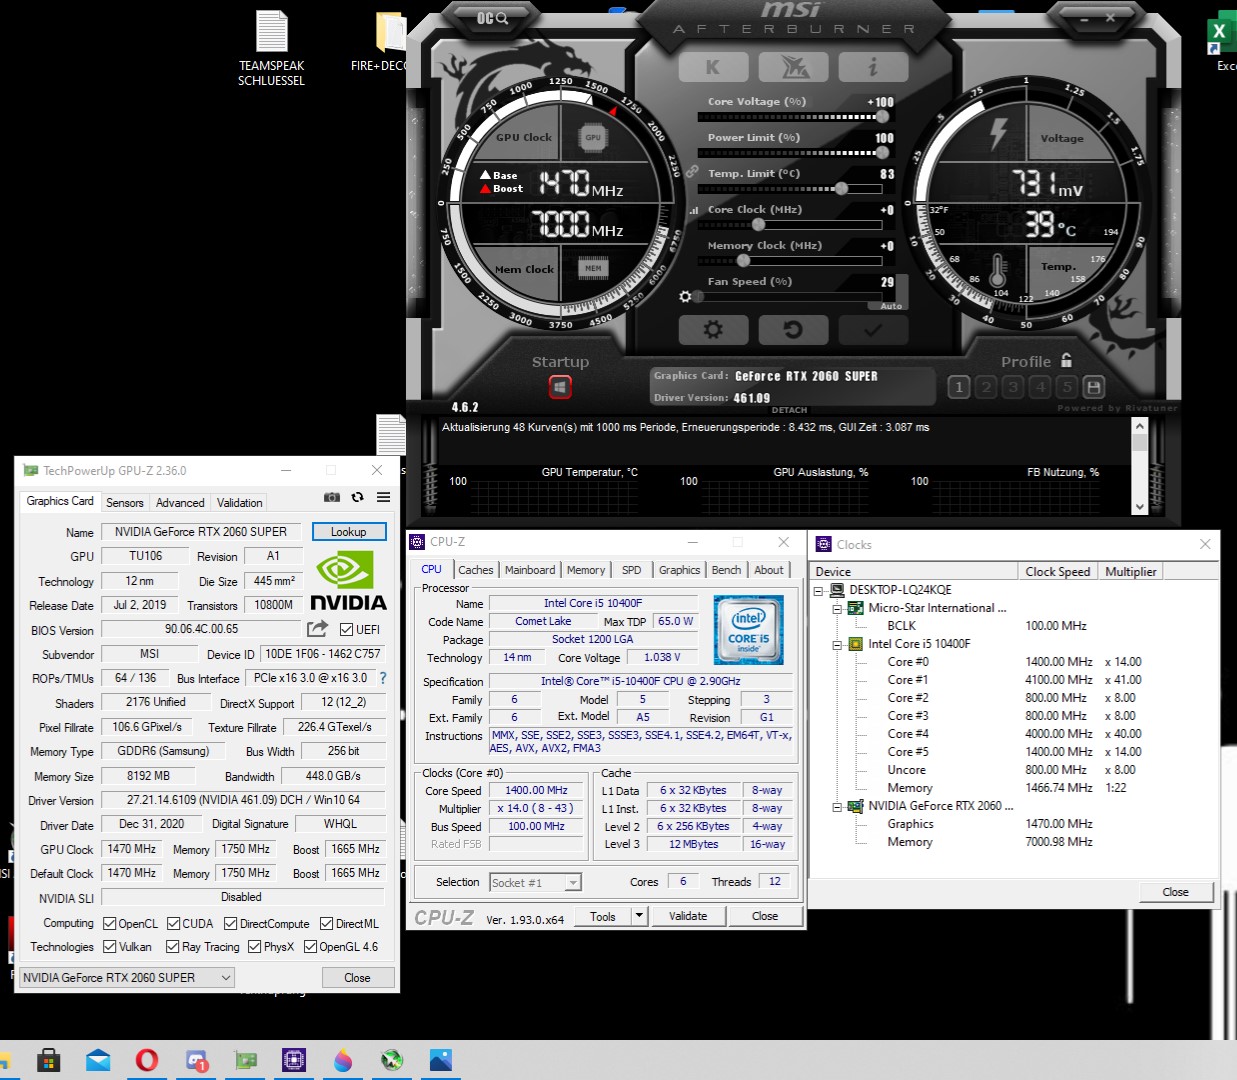Open CPU-Z Caches tab
This screenshot has width=1237, height=1080.
pos(476,570)
